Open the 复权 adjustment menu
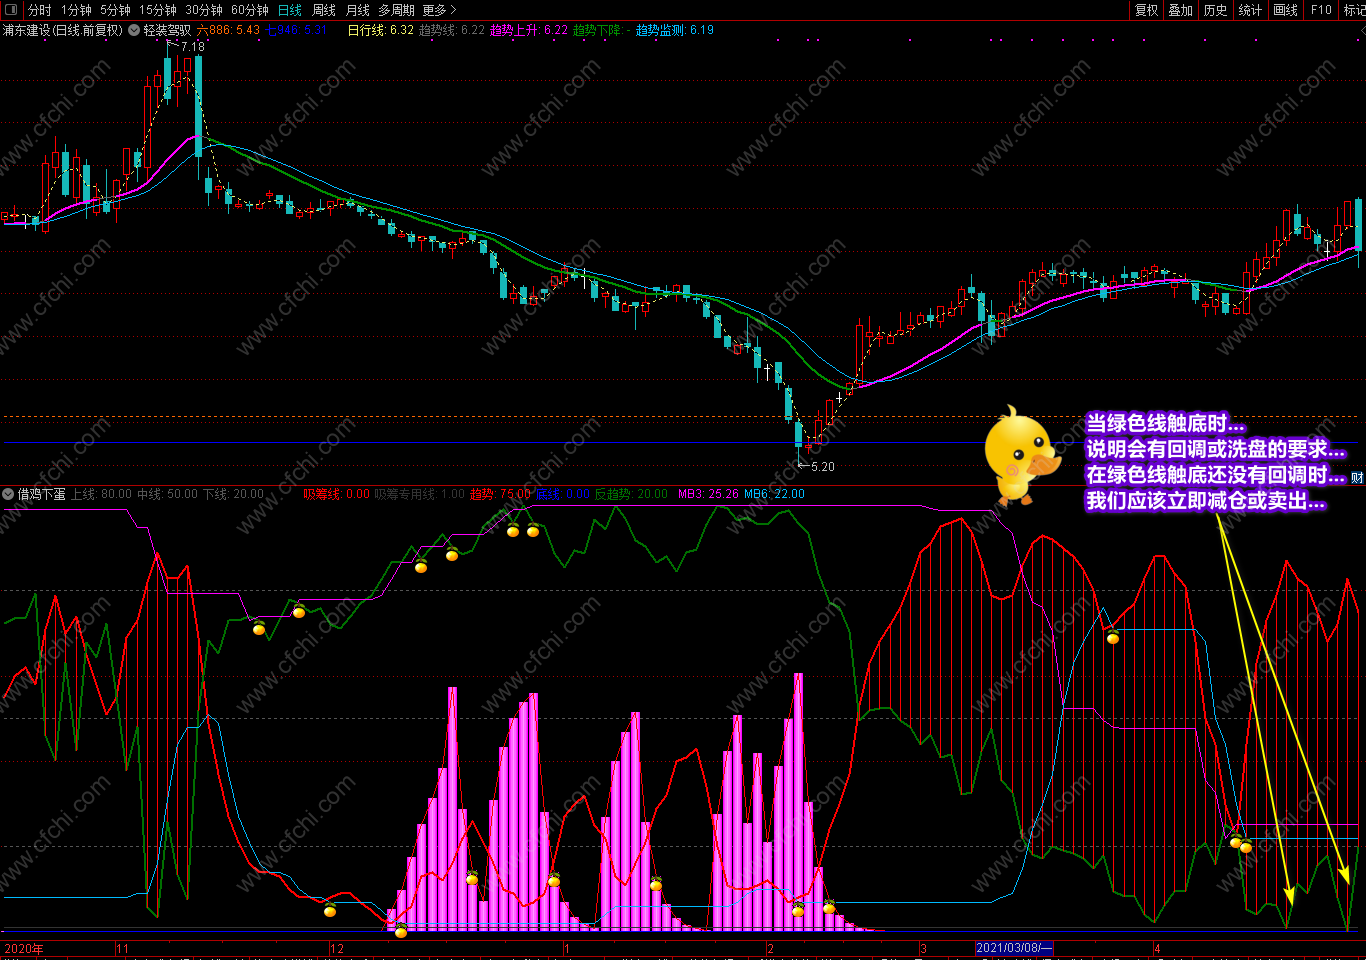Viewport: 1366px width, 960px height. pos(1147,10)
